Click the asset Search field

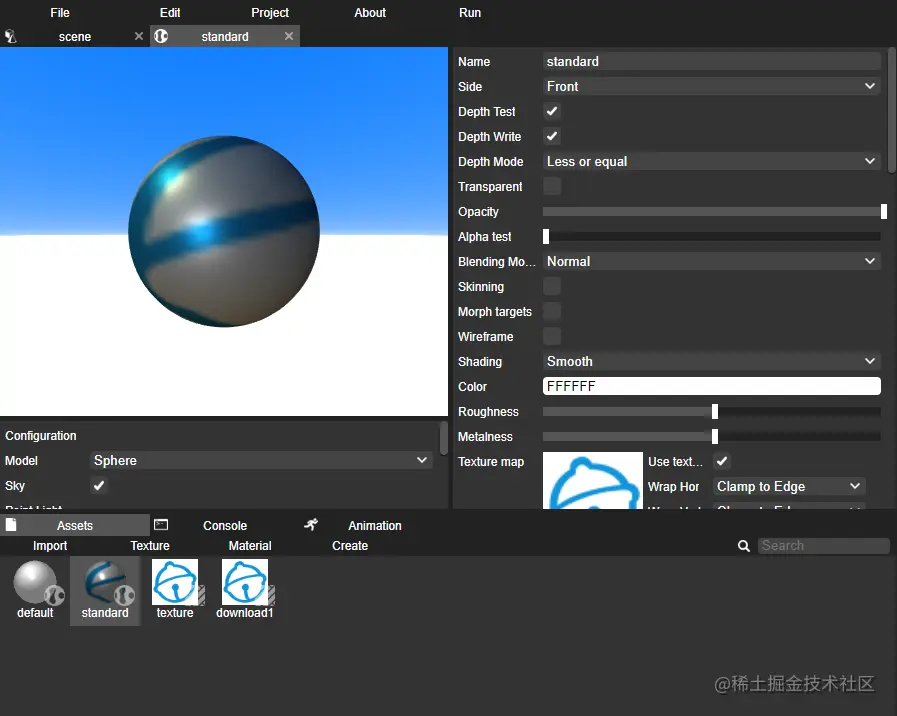(824, 546)
